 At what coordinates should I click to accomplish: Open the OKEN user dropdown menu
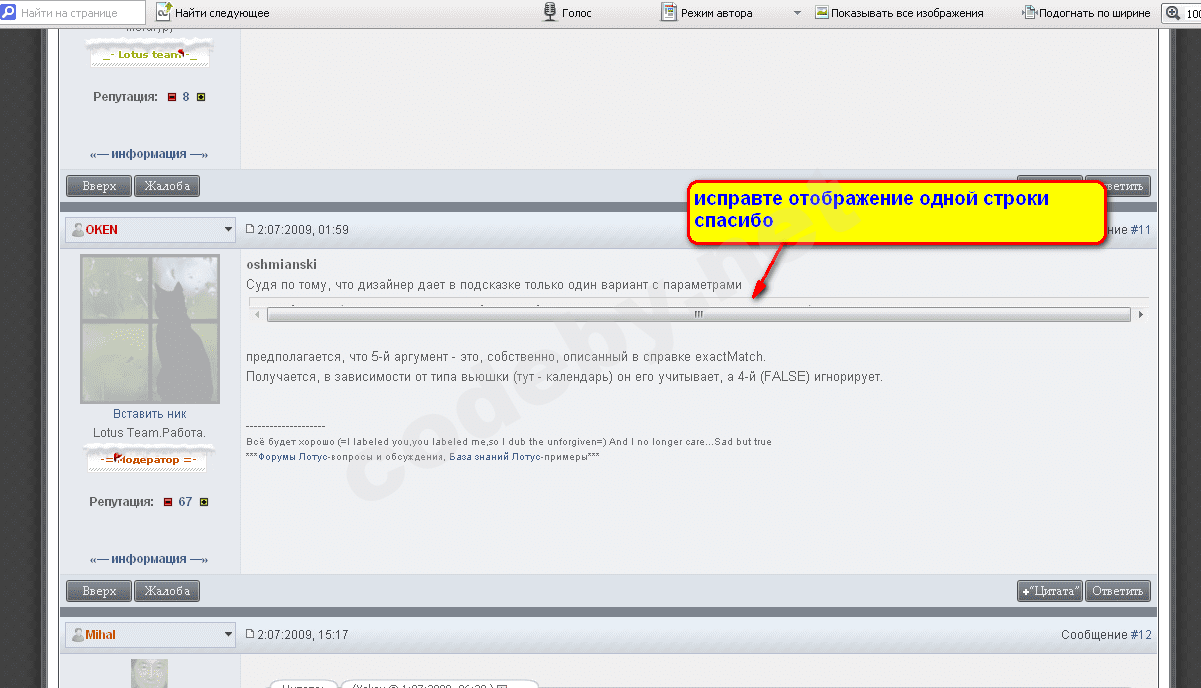(150, 230)
